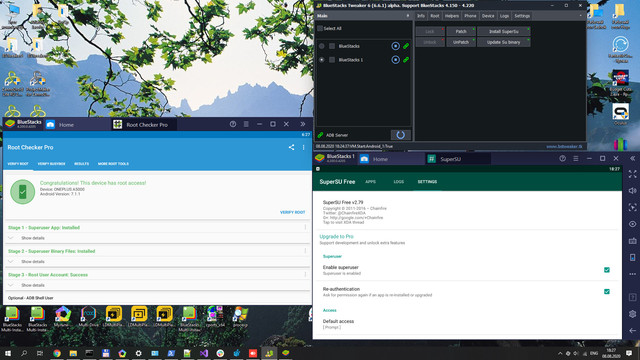Click Install SuperSu button
Image resolution: width=640 pixels, height=360 pixels.
click(504, 31)
